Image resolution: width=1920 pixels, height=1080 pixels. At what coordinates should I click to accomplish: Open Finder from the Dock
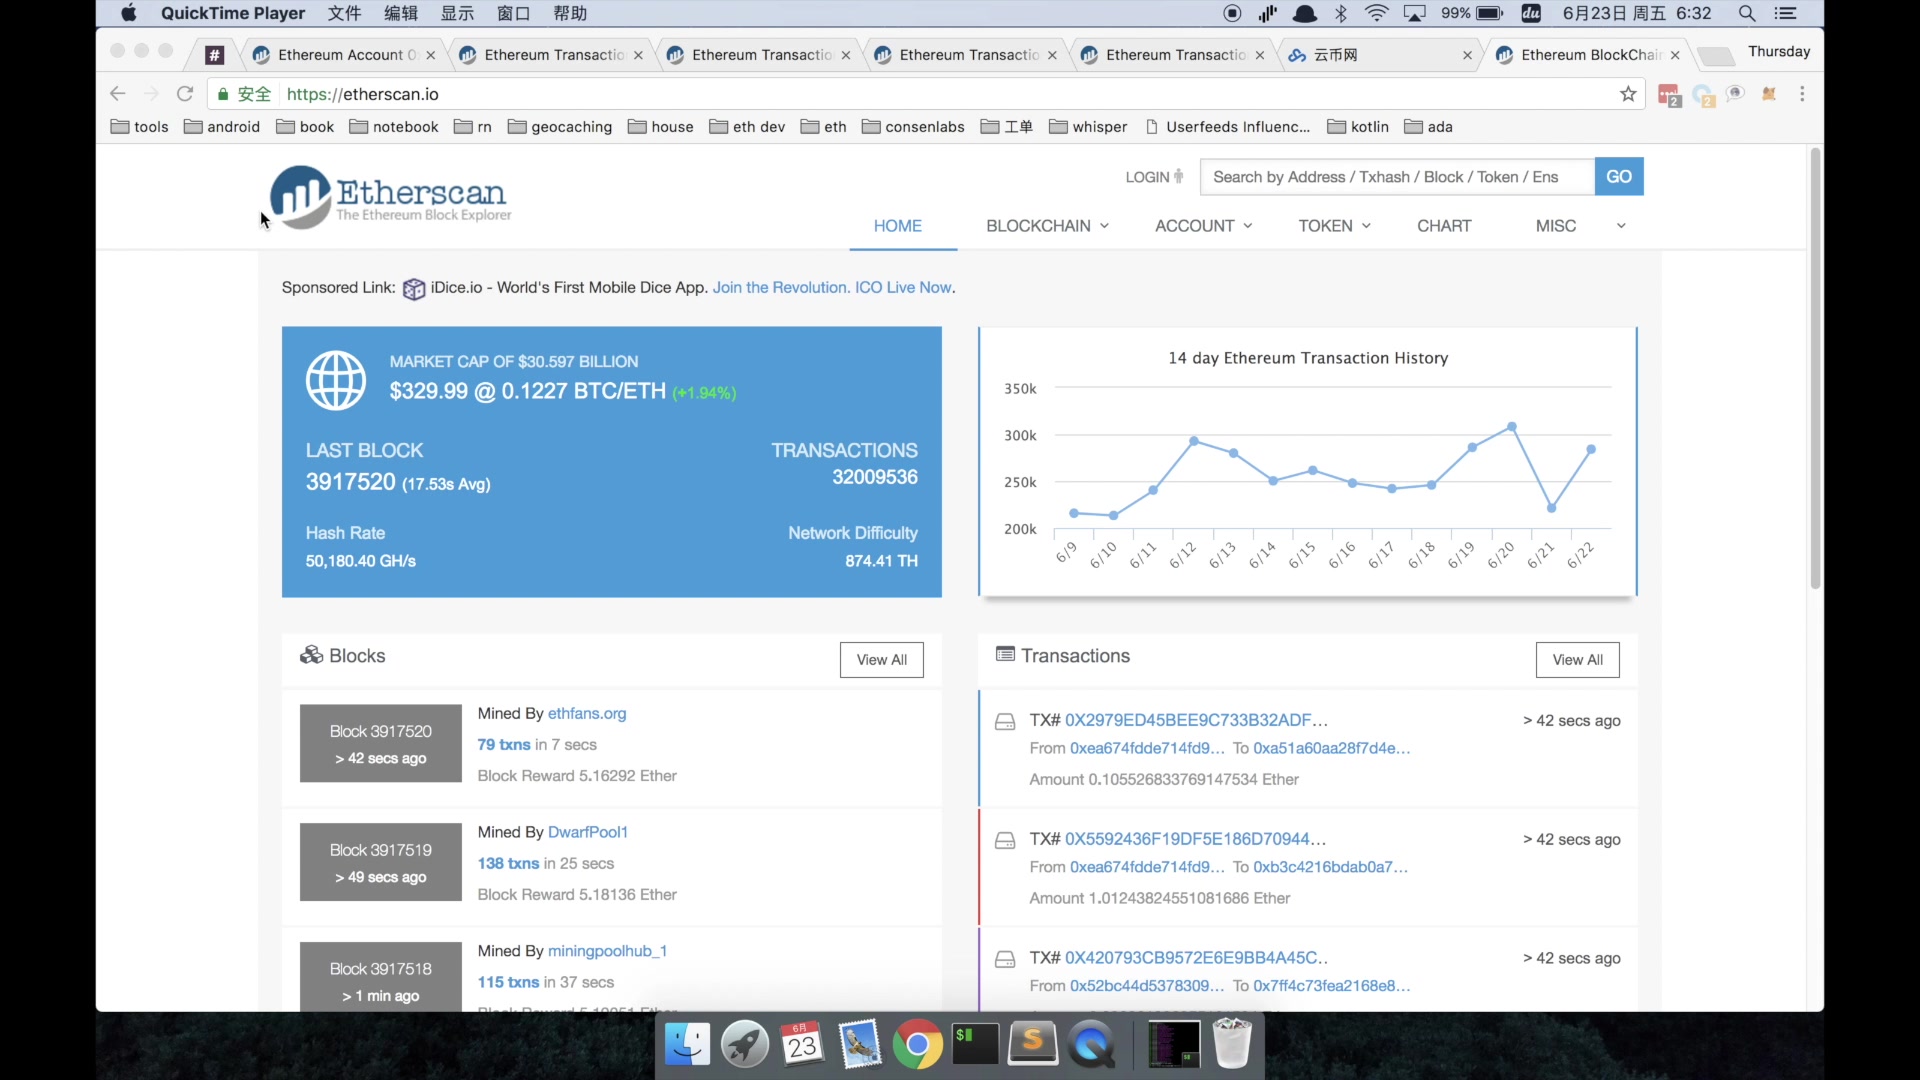tap(687, 1045)
